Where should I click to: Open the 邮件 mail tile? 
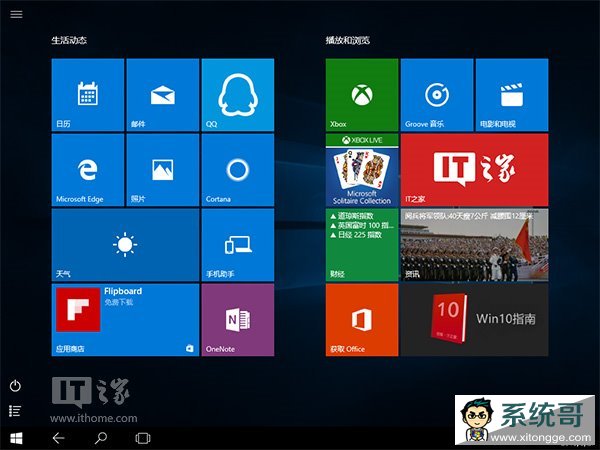click(163, 95)
